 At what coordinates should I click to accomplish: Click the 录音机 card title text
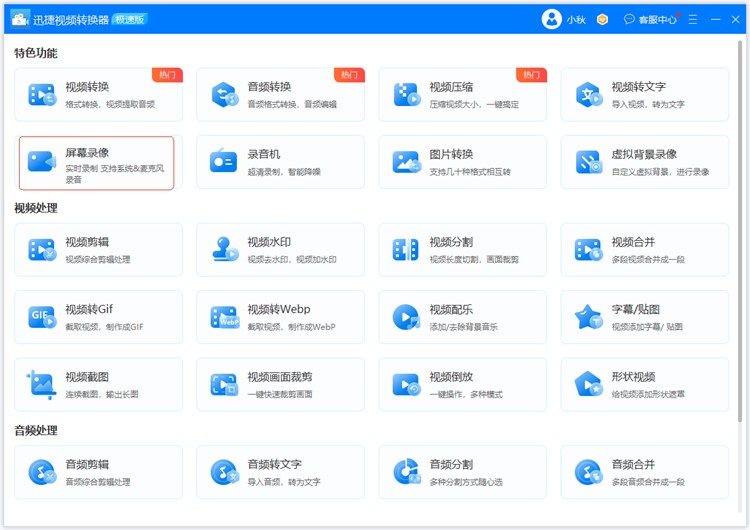click(x=264, y=154)
